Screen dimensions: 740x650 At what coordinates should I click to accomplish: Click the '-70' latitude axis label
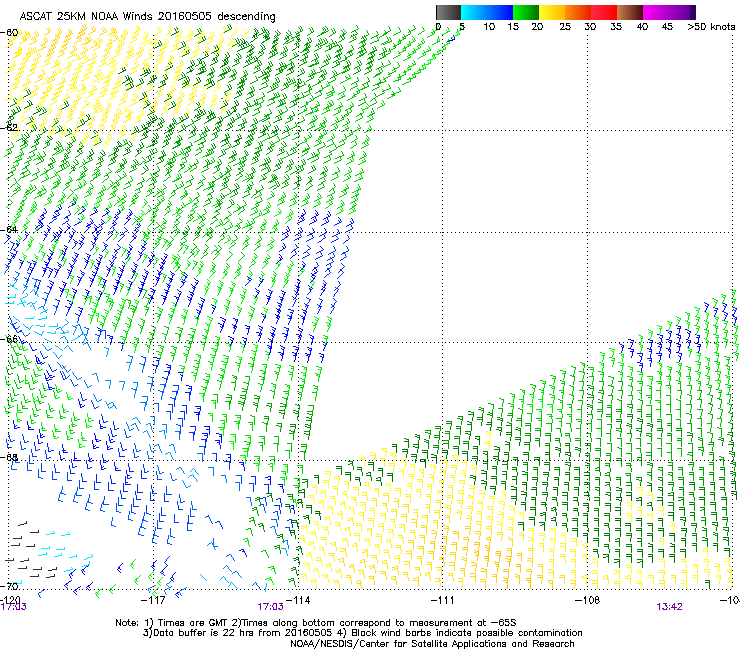[x=9, y=586]
